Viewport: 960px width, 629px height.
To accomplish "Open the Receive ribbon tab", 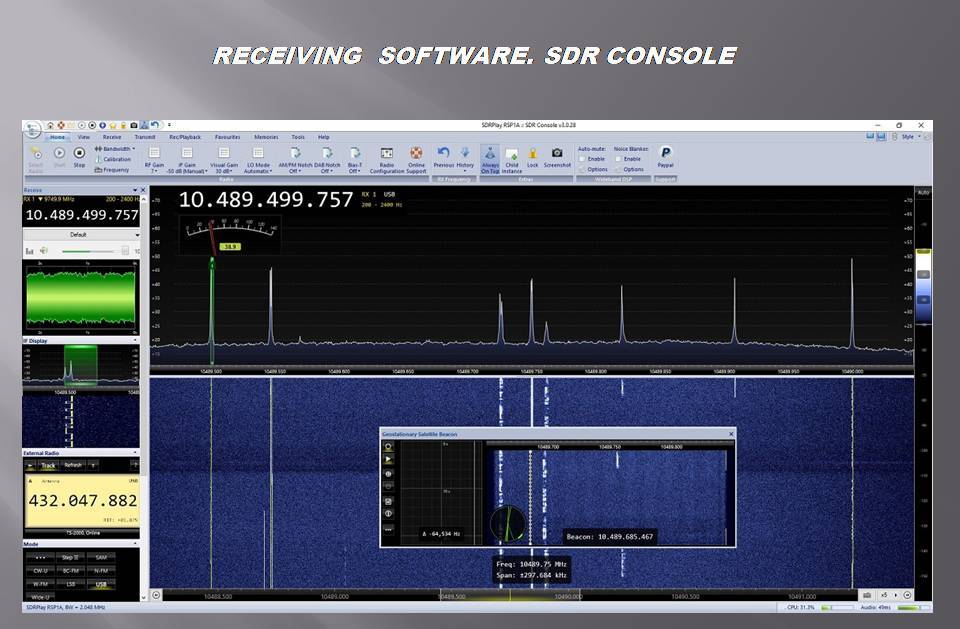I will 112,137.
